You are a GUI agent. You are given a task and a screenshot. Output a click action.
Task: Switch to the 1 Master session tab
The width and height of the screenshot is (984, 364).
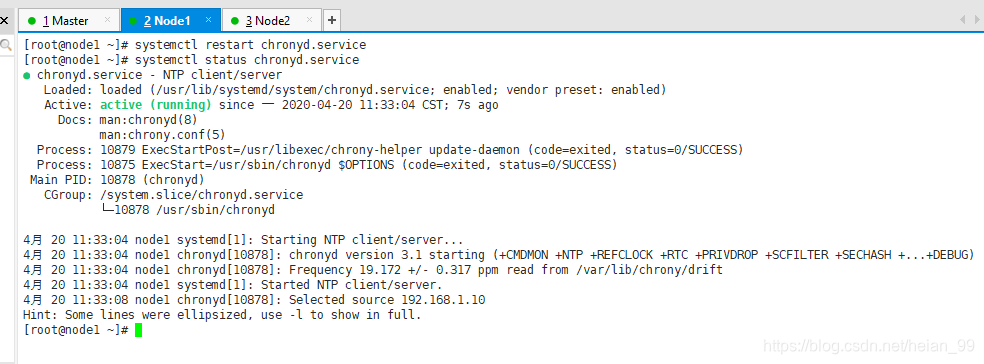tap(65, 21)
